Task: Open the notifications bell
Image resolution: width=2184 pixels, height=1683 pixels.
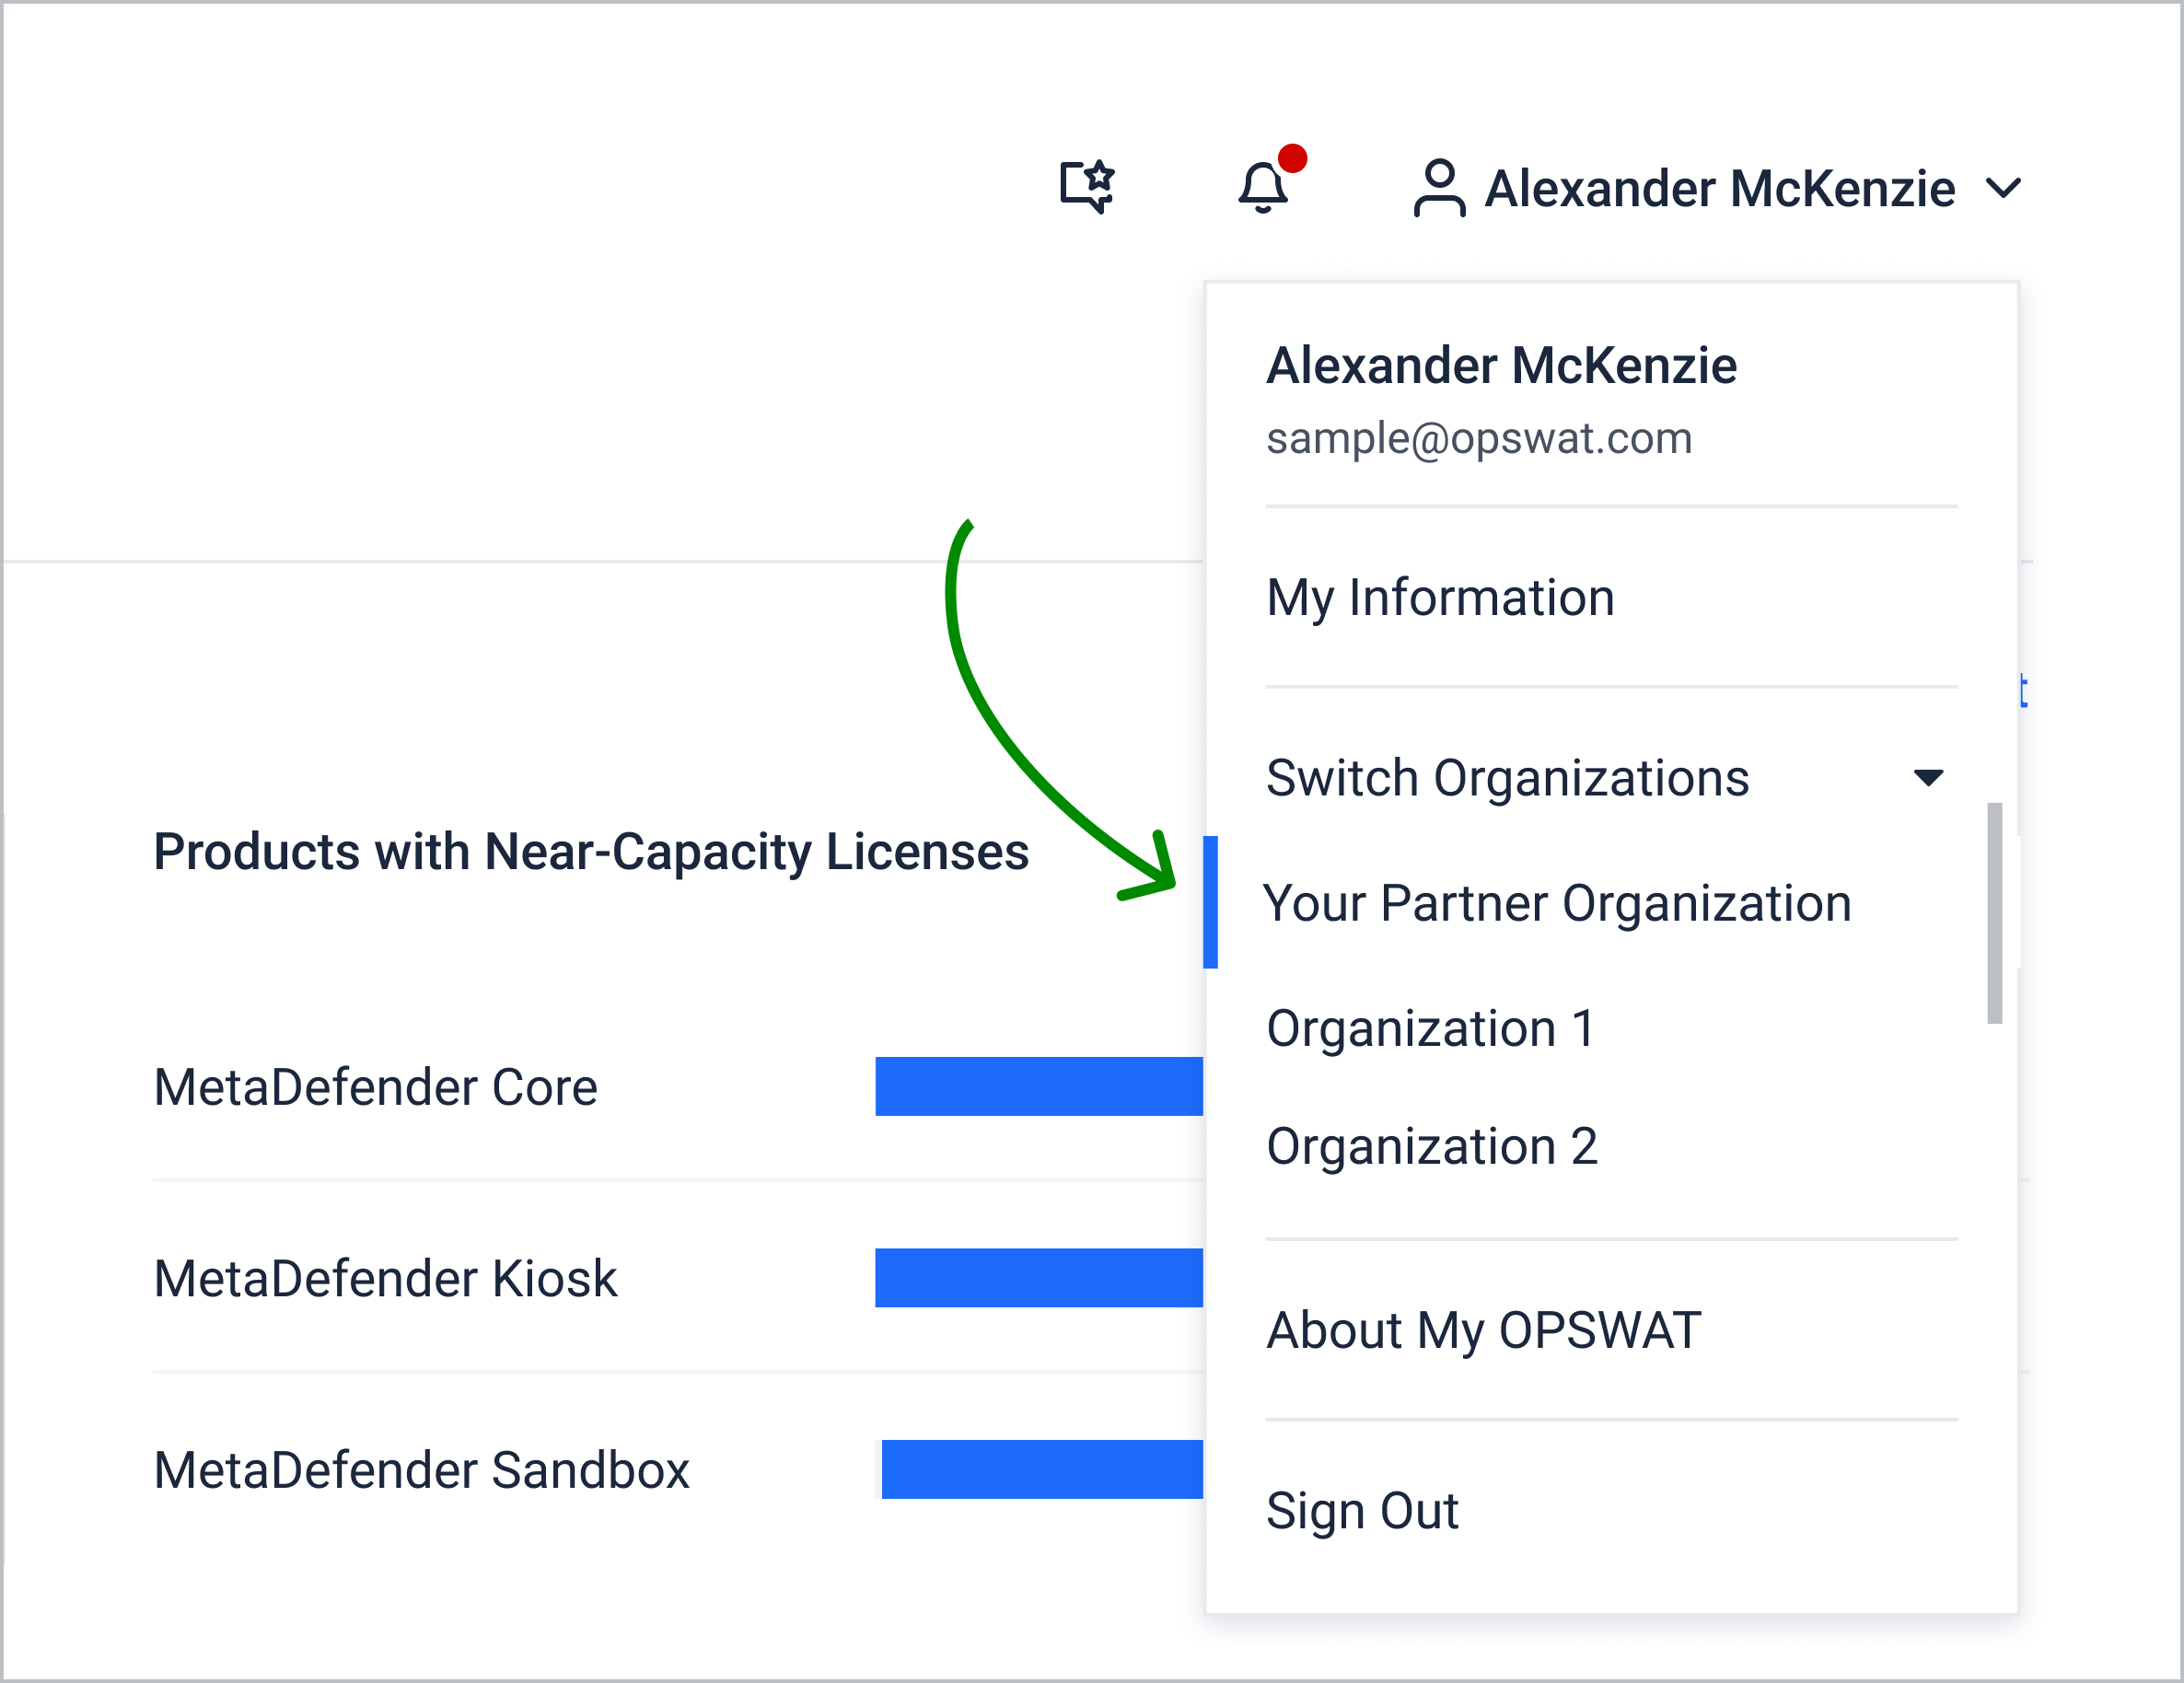Action: (x=1264, y=187)
